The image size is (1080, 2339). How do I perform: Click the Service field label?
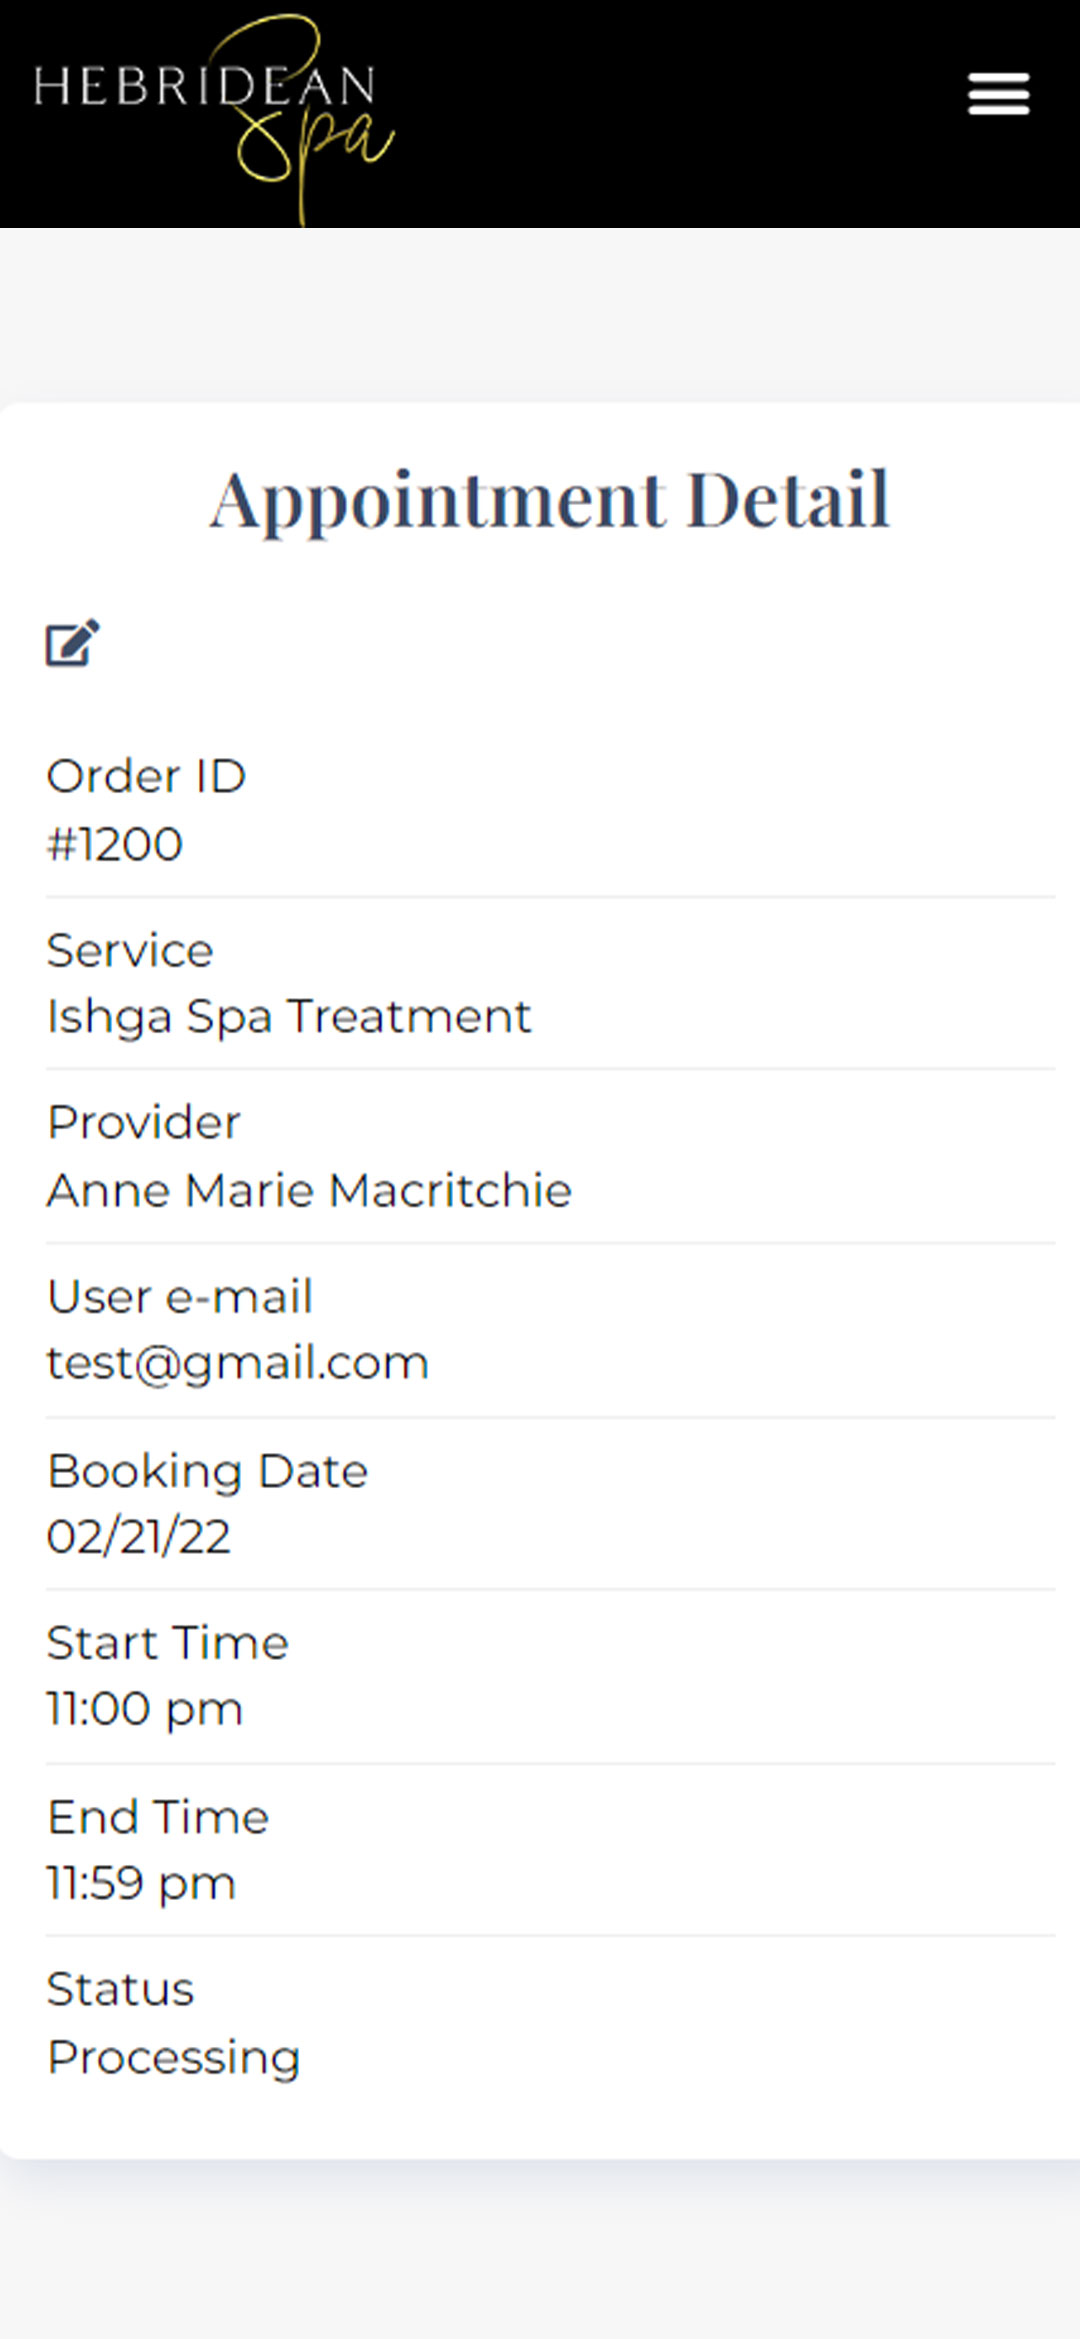(x=130, y=950)
